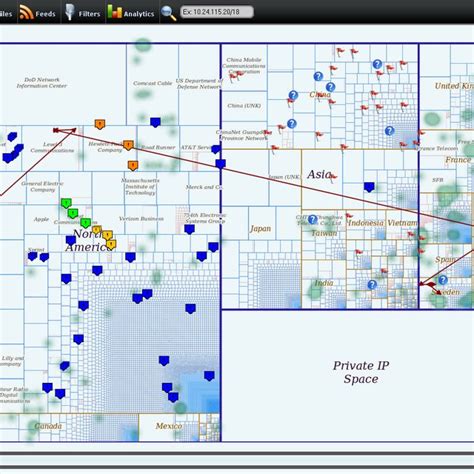
Task: Select the Apple block label
Action: click(41, 219)
